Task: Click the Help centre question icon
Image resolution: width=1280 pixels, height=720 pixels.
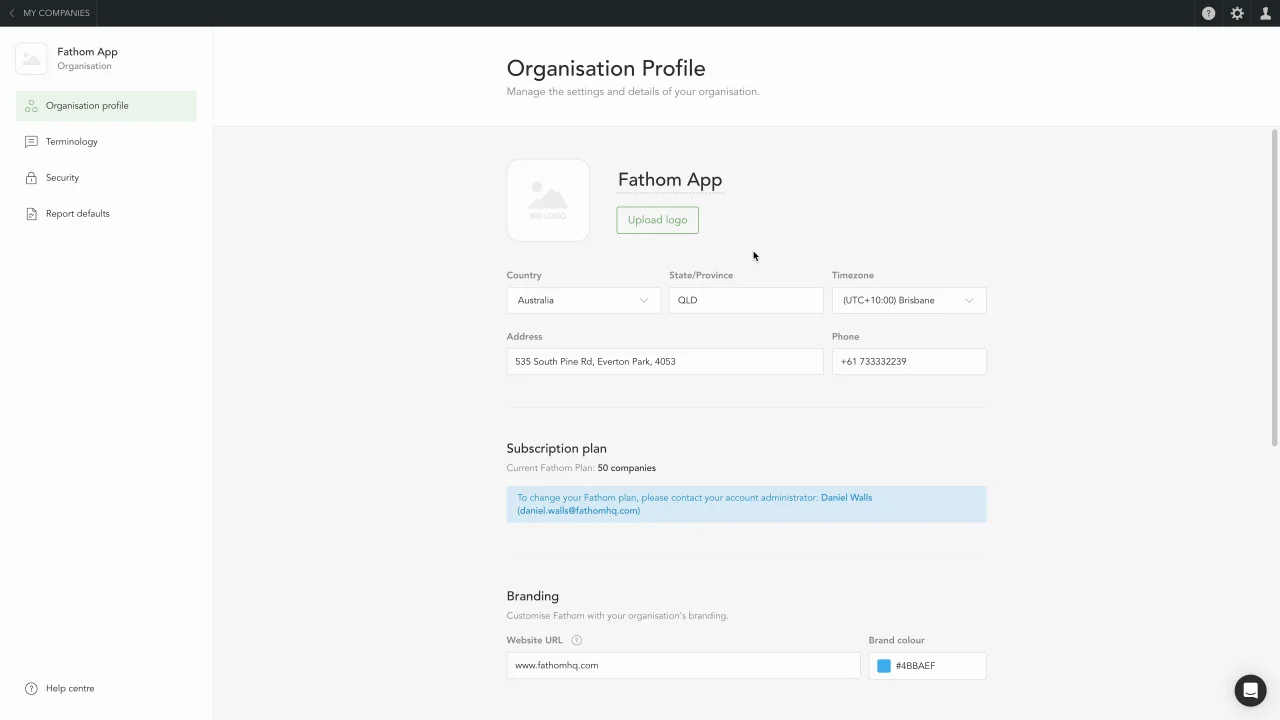Action: 31,689
